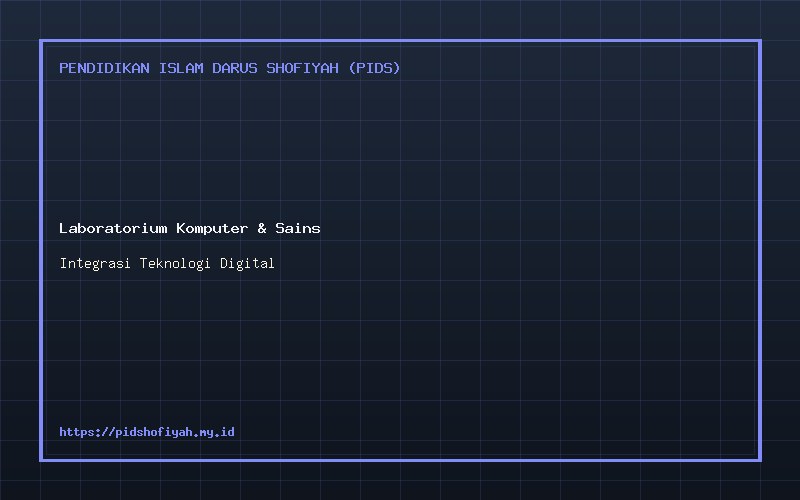This screenshot has width=800, height=500.
Task: Click the word Teknologi in the subtitle
Action: pyautogui.click(x=175, y=263)
